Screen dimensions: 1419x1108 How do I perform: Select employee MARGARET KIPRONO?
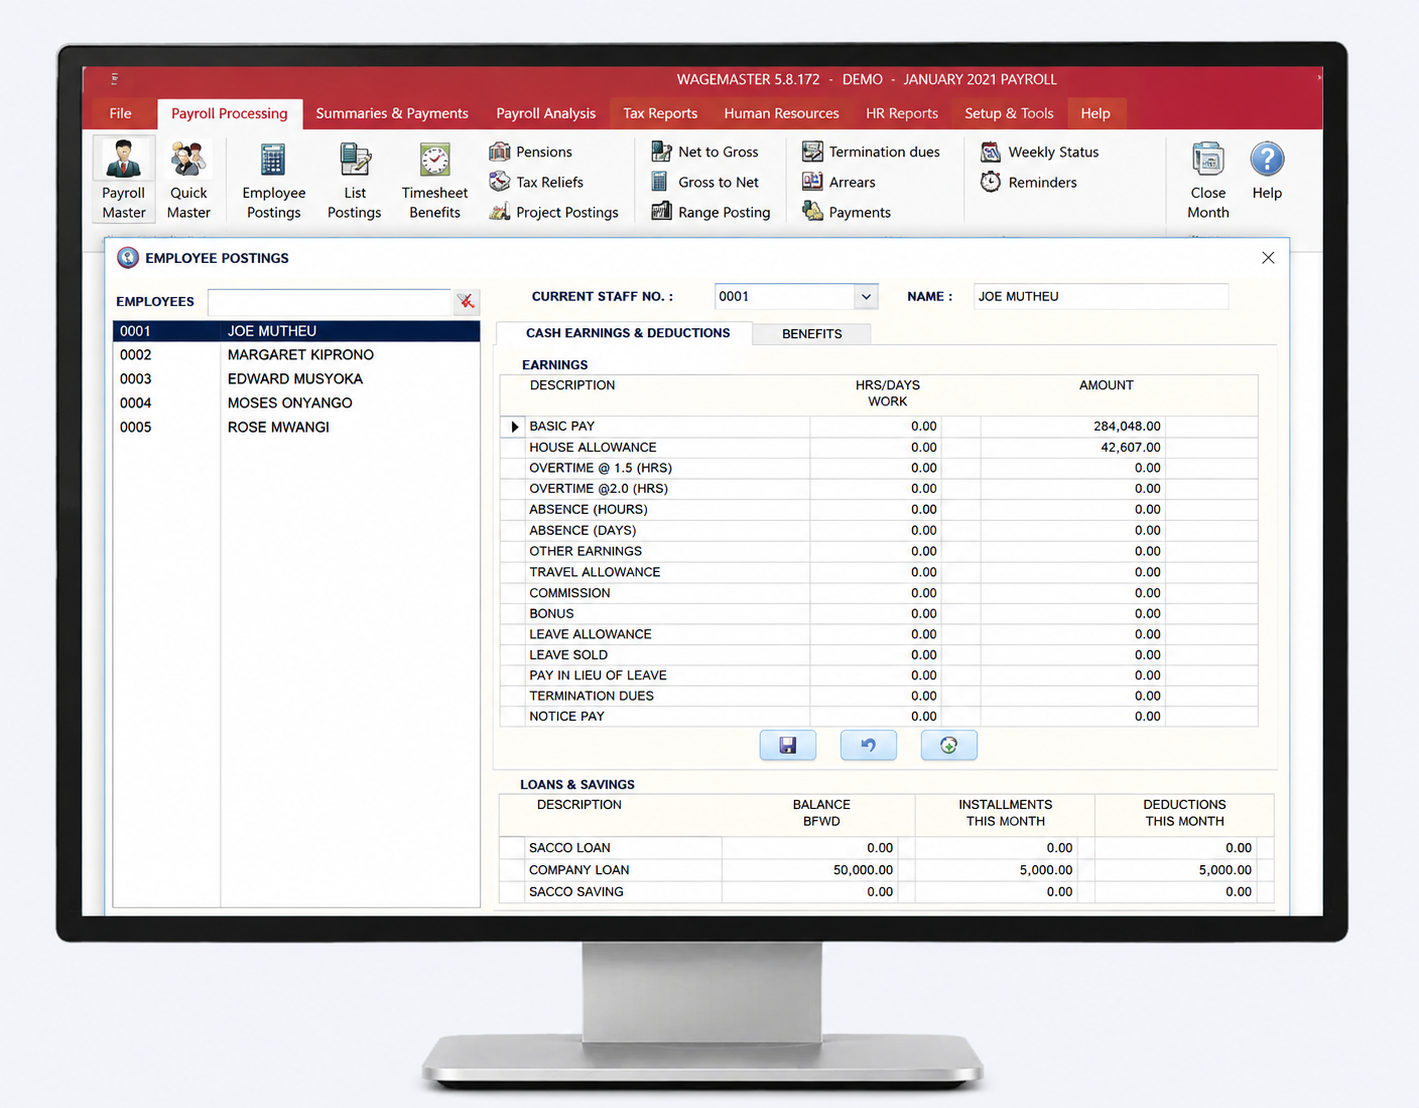tap(296, 355)
